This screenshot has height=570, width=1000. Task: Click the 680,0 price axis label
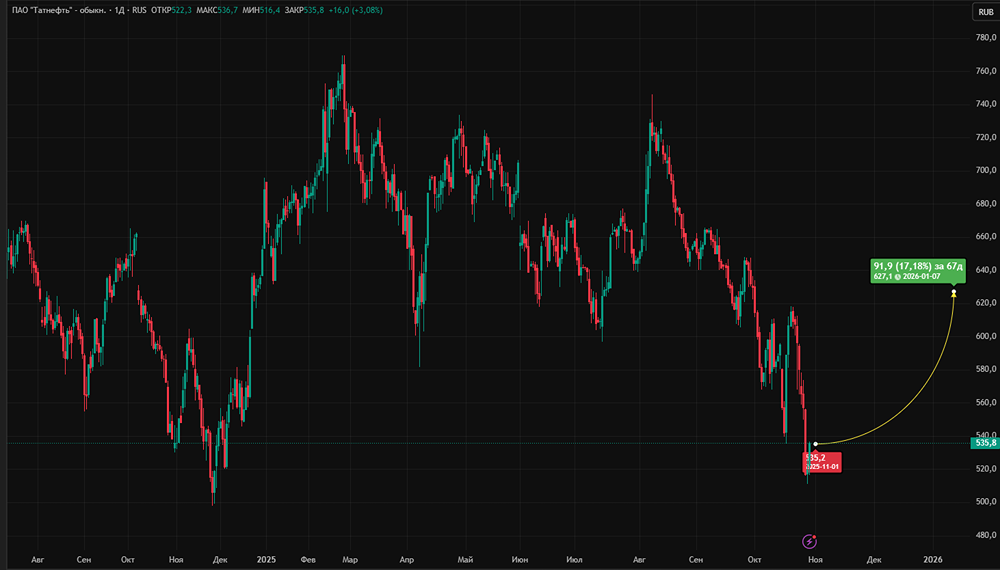[x=985, y=203]
